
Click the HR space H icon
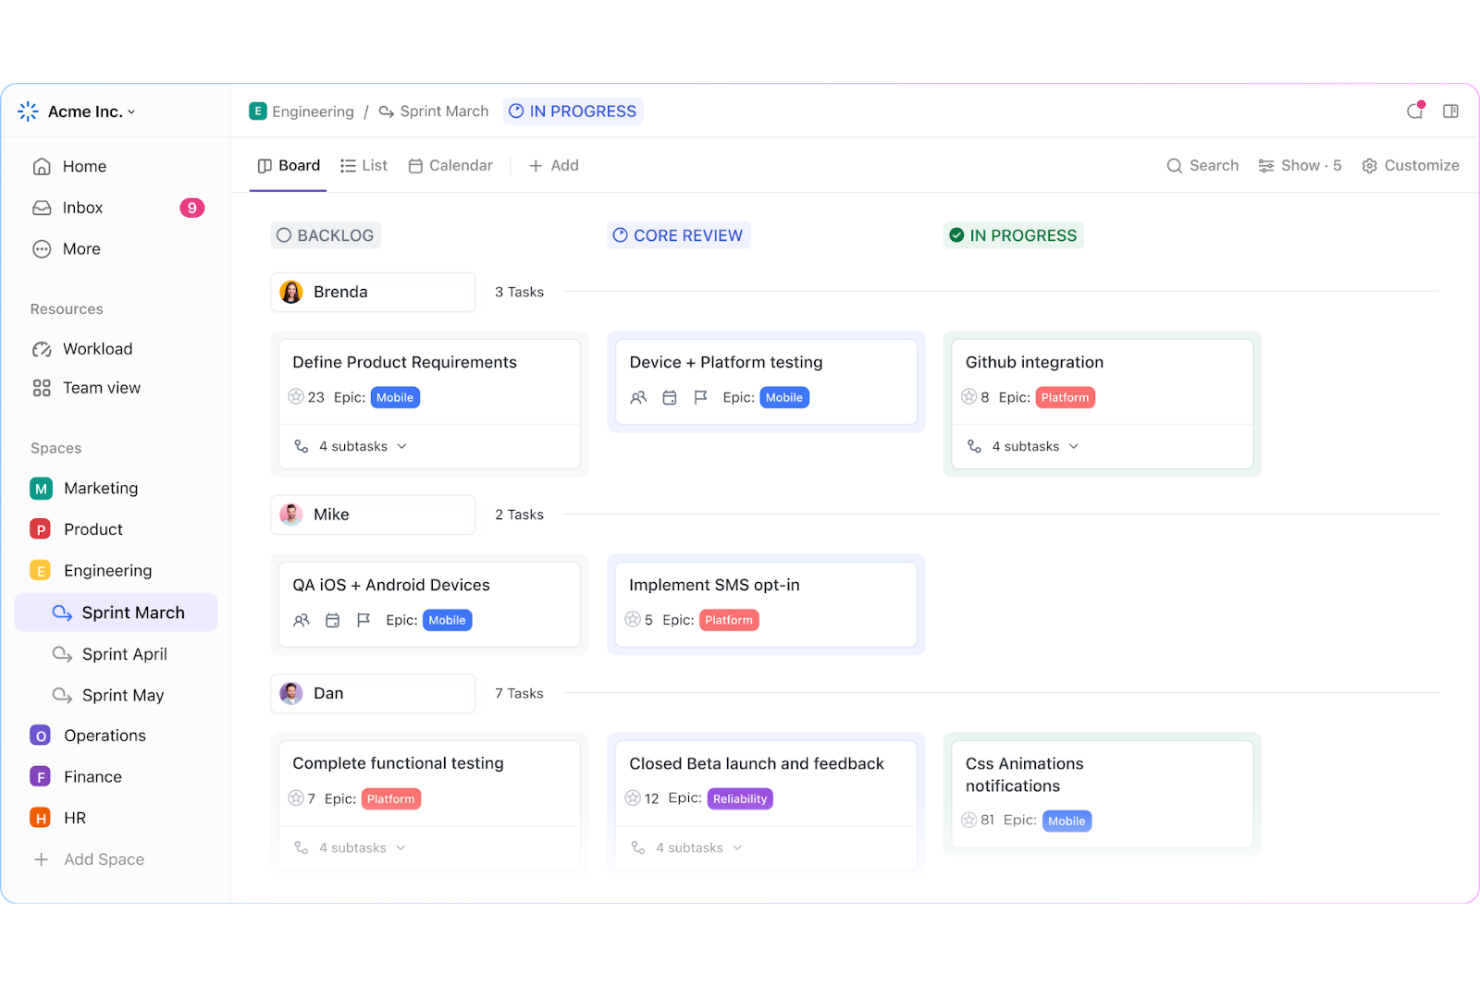click(x=41, y=818)
